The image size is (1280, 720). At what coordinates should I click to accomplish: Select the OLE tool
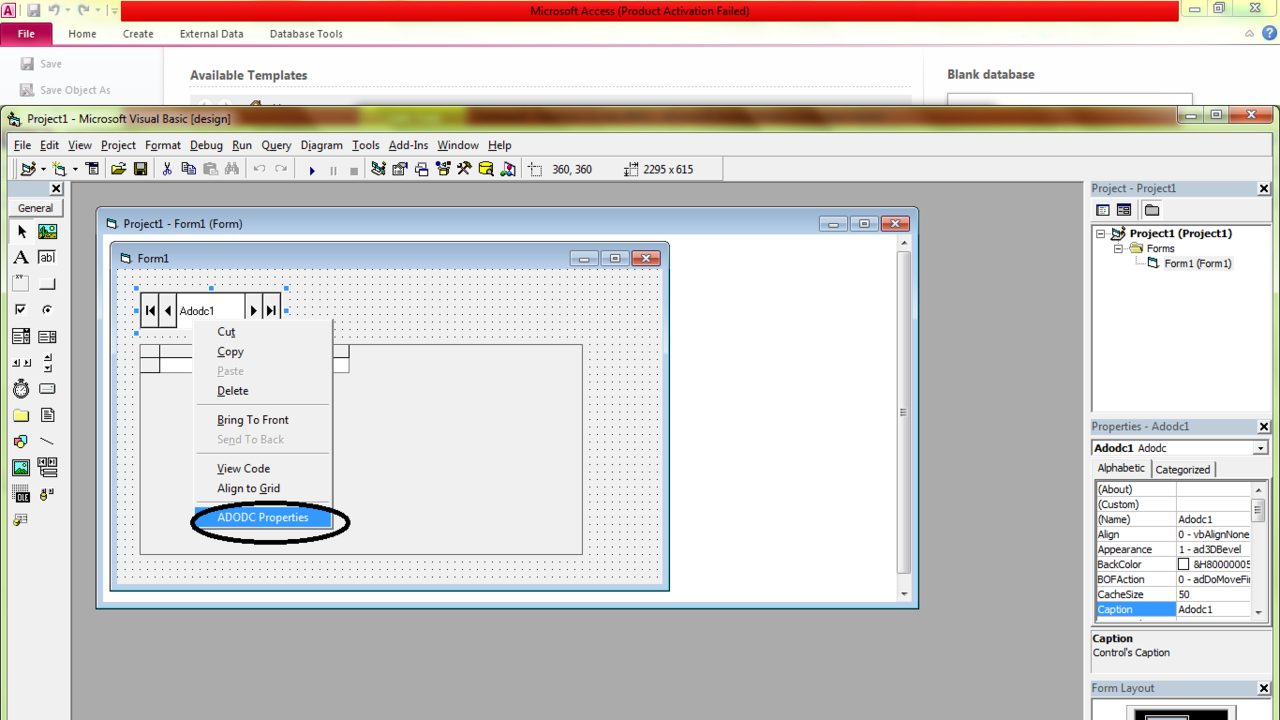click(x=21, y=494)
